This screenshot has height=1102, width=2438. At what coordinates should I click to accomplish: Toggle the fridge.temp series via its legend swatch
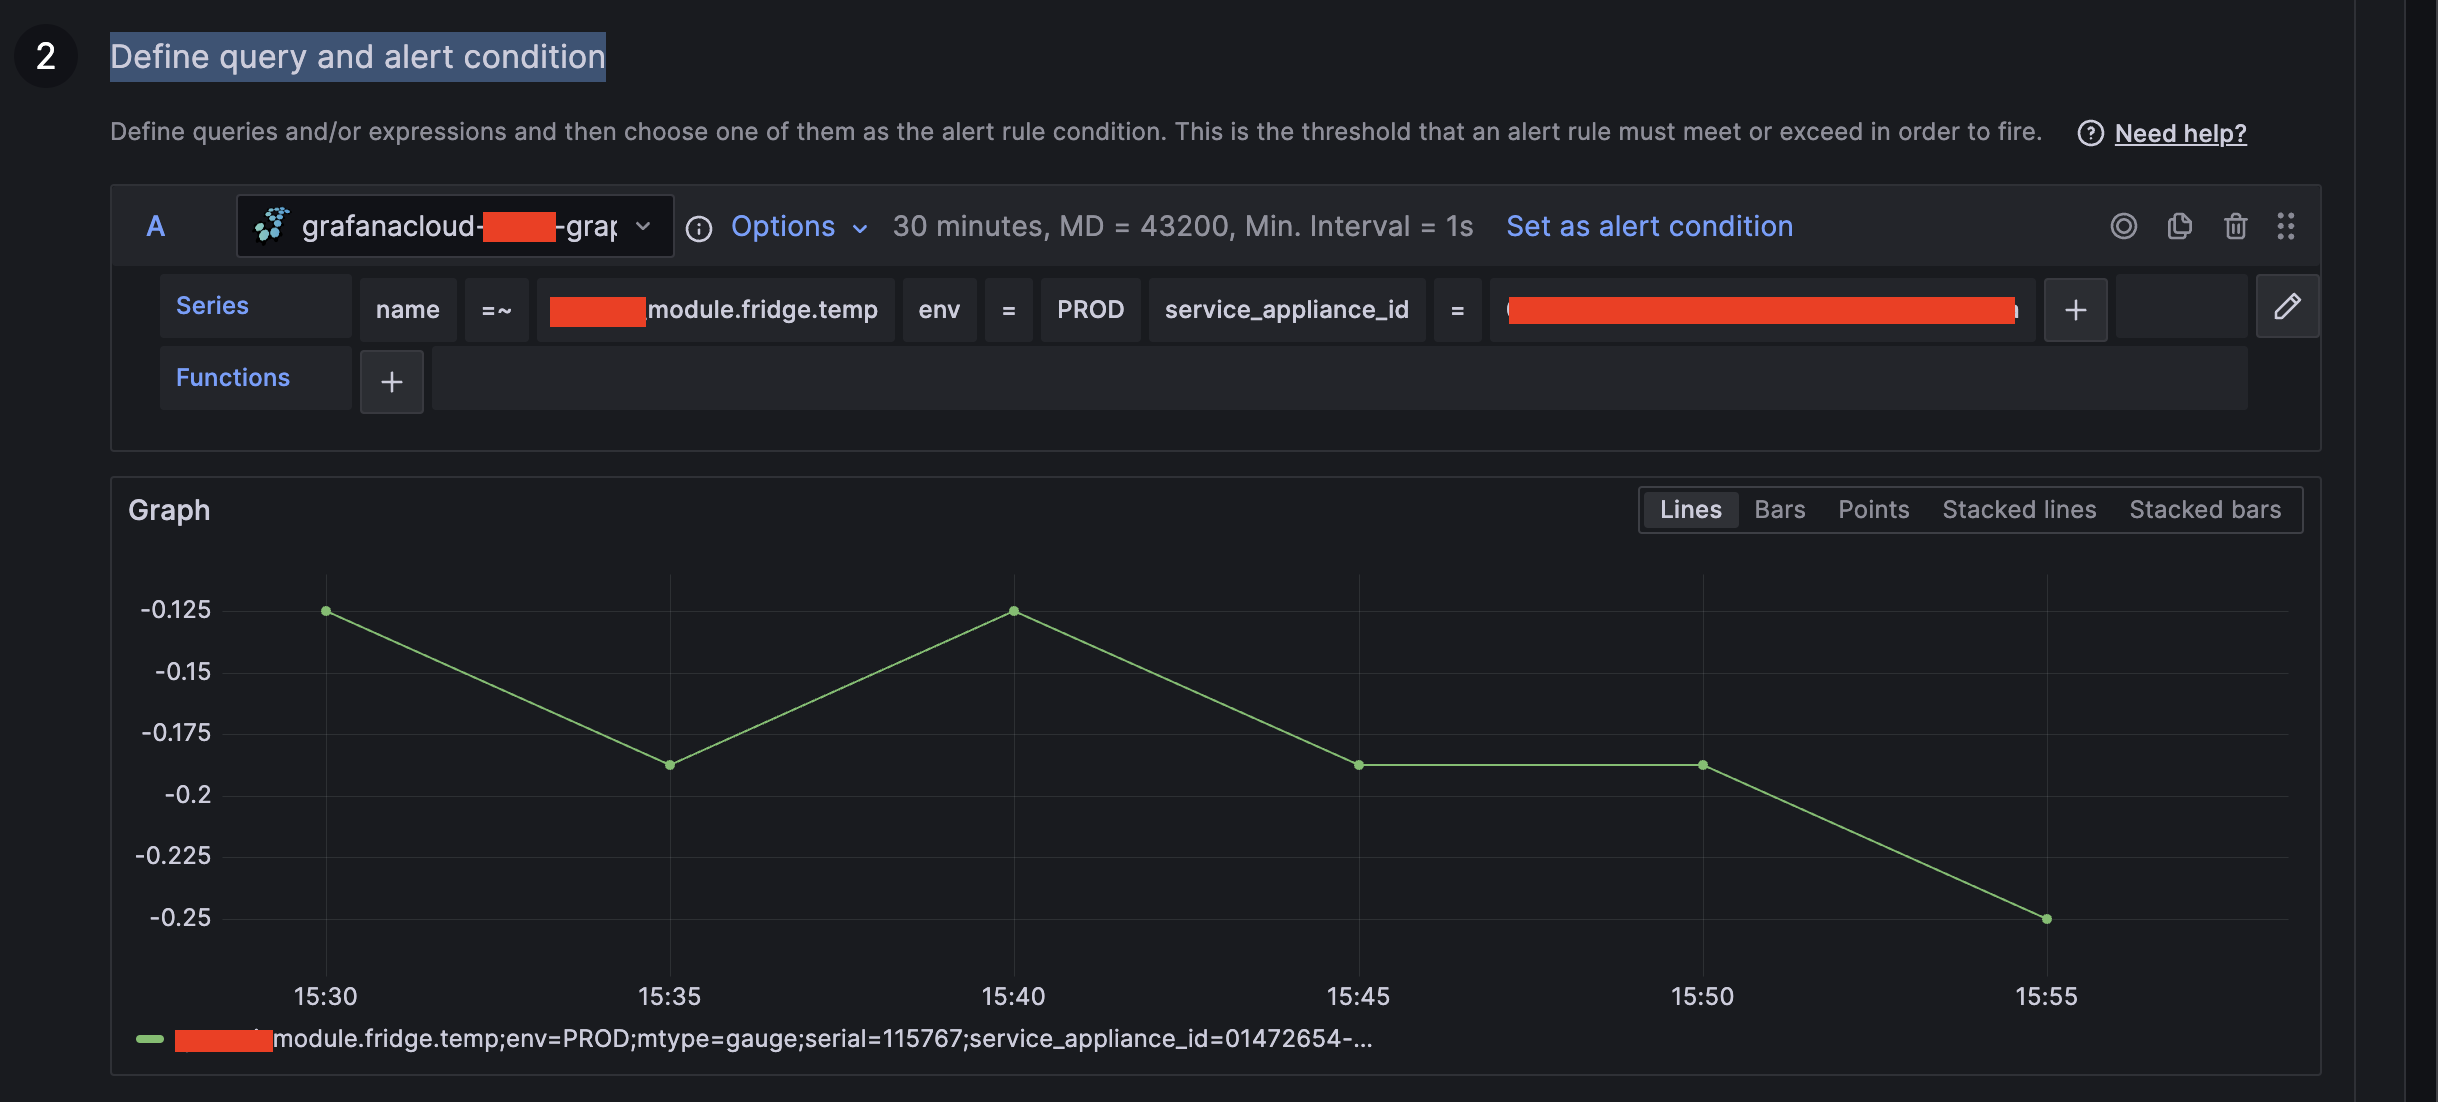tap(150, 1038)
